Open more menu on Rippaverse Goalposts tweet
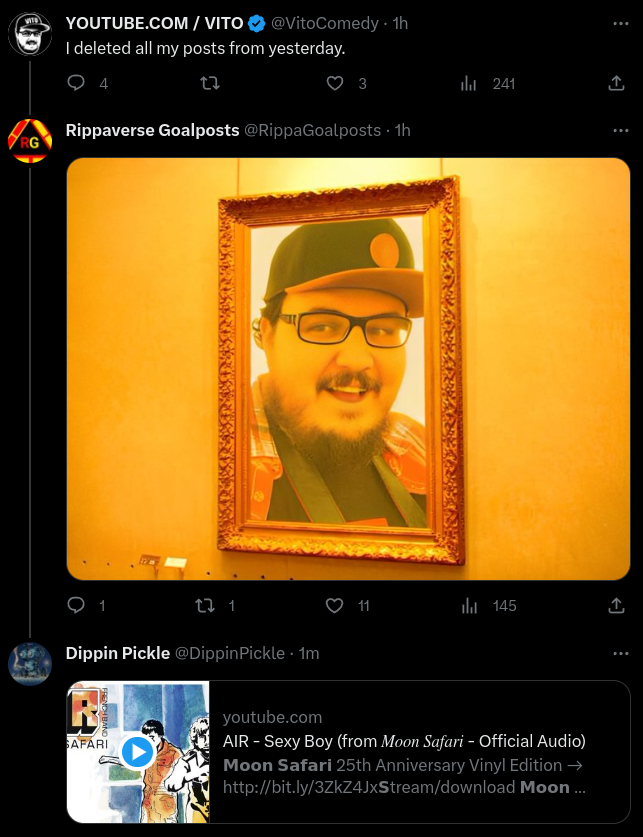 pyautogui.click(x=621, y=130)
